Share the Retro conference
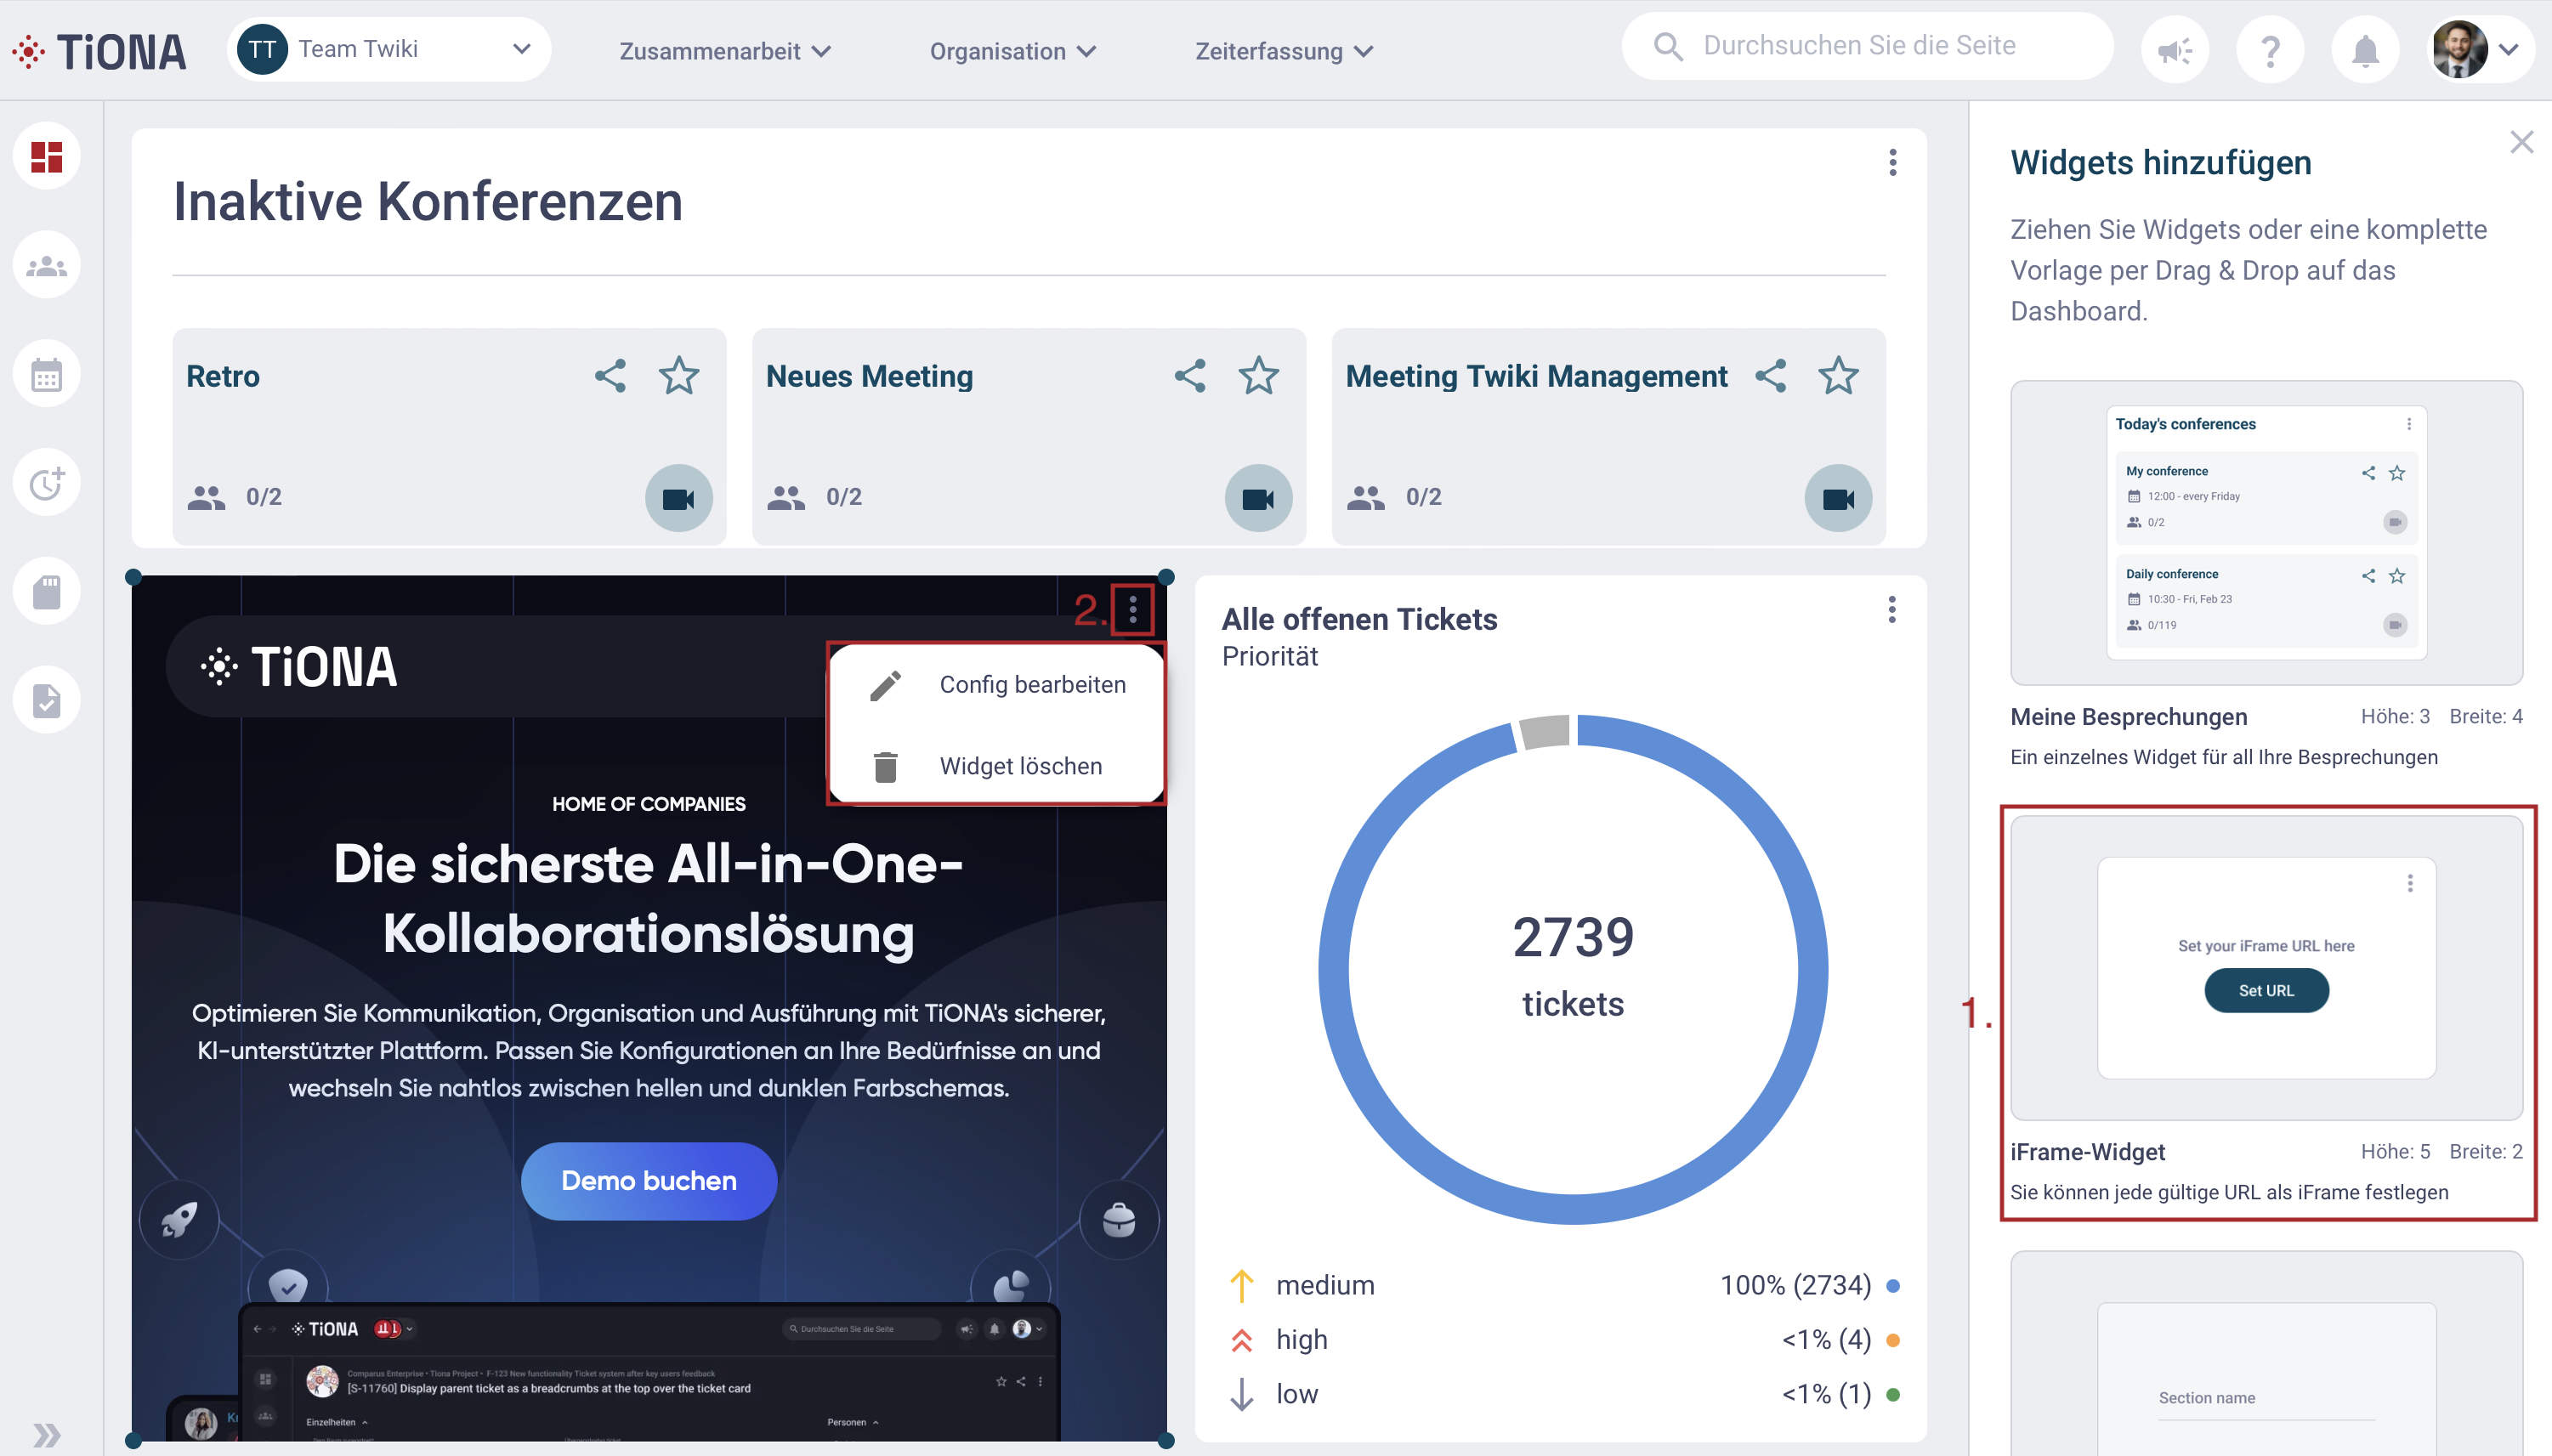Screen dimensions: 2552x1456 click(x=610, y=376)
